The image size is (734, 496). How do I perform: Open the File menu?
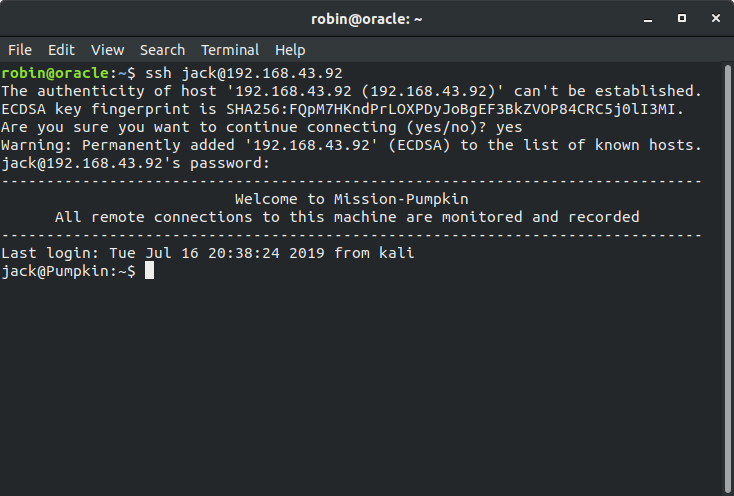pos(20,50)
